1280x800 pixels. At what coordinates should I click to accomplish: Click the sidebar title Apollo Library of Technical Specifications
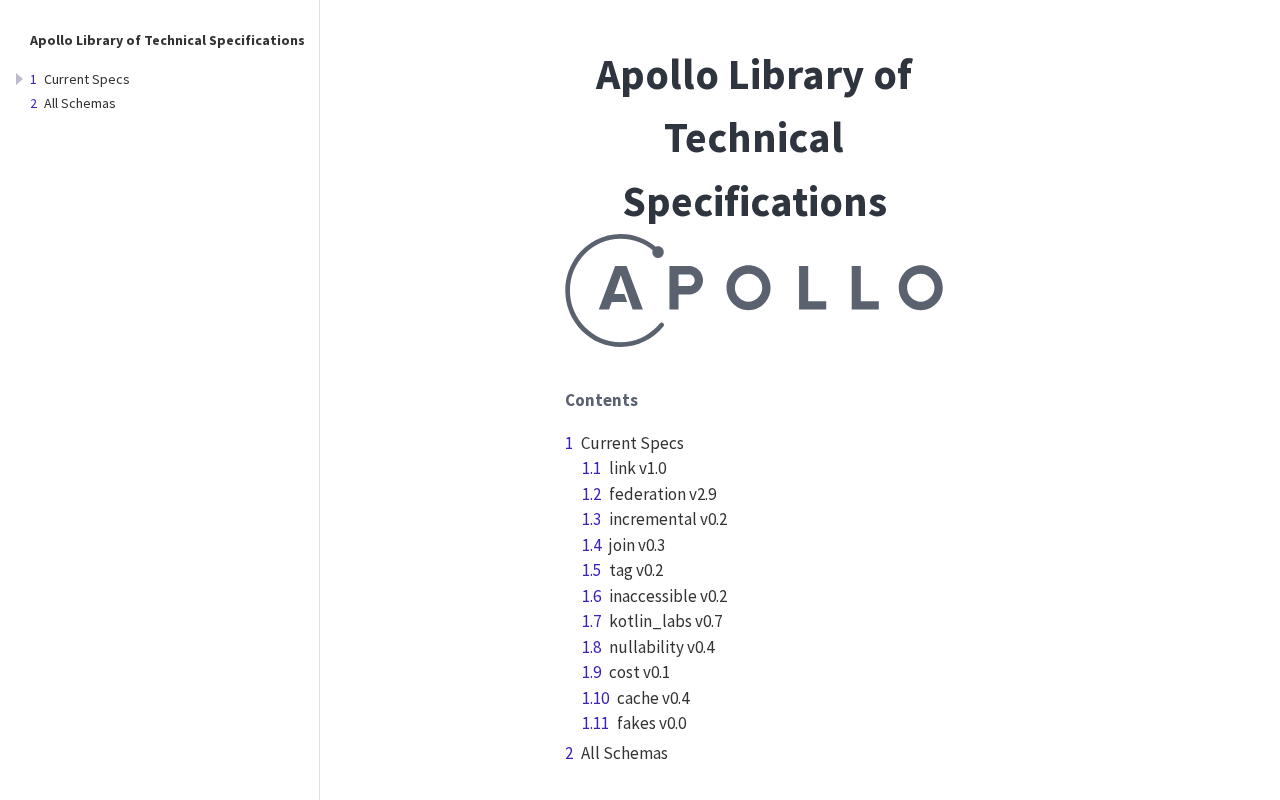(167, 40)
